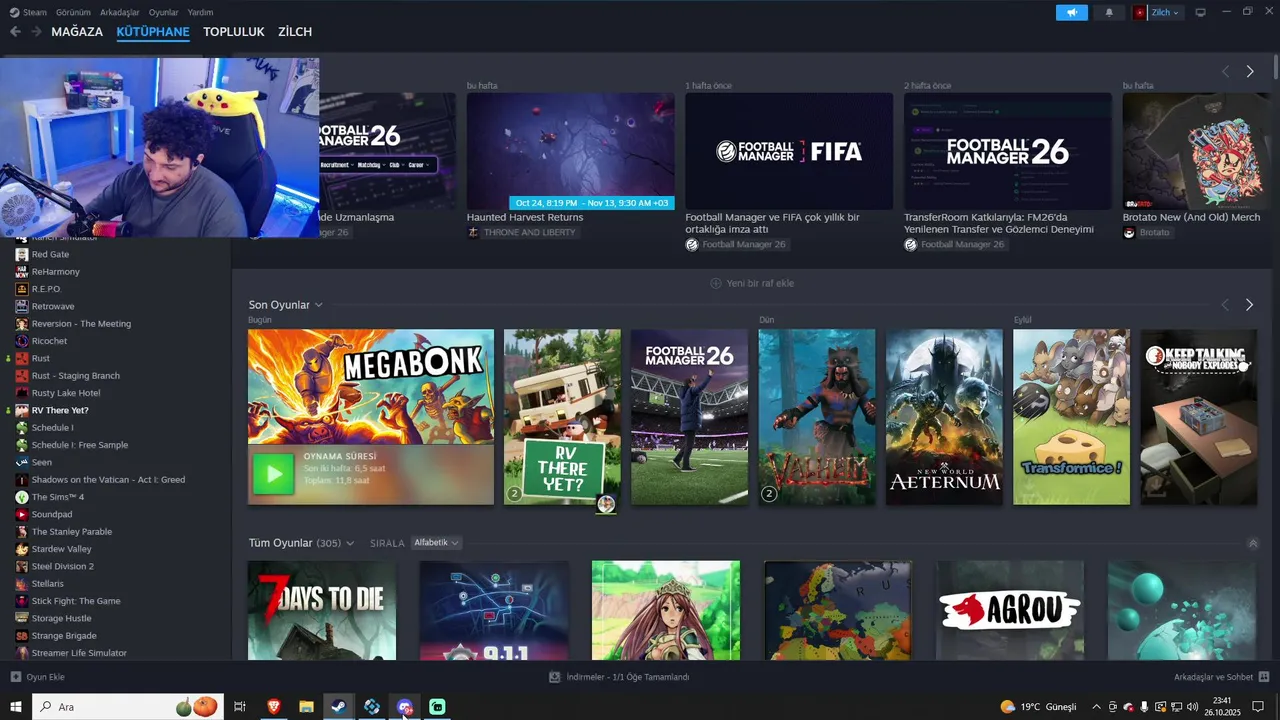The height and width of the screenshot is (720, 1280).
Task: Click the Soundpad icon in library list
Action: coord(22,514)
